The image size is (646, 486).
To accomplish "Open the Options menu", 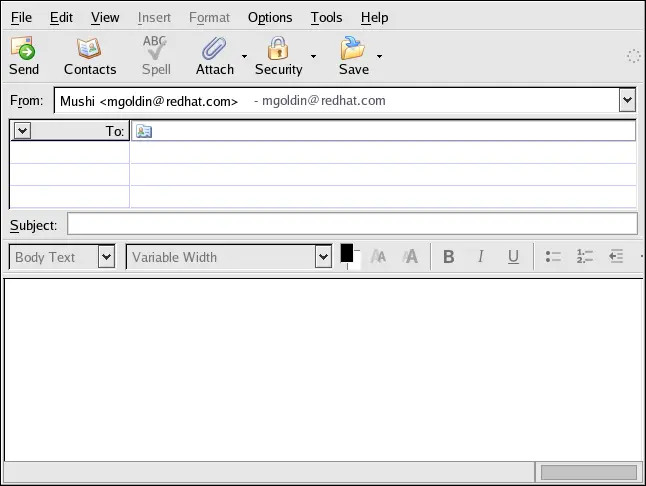I will 270,17.
